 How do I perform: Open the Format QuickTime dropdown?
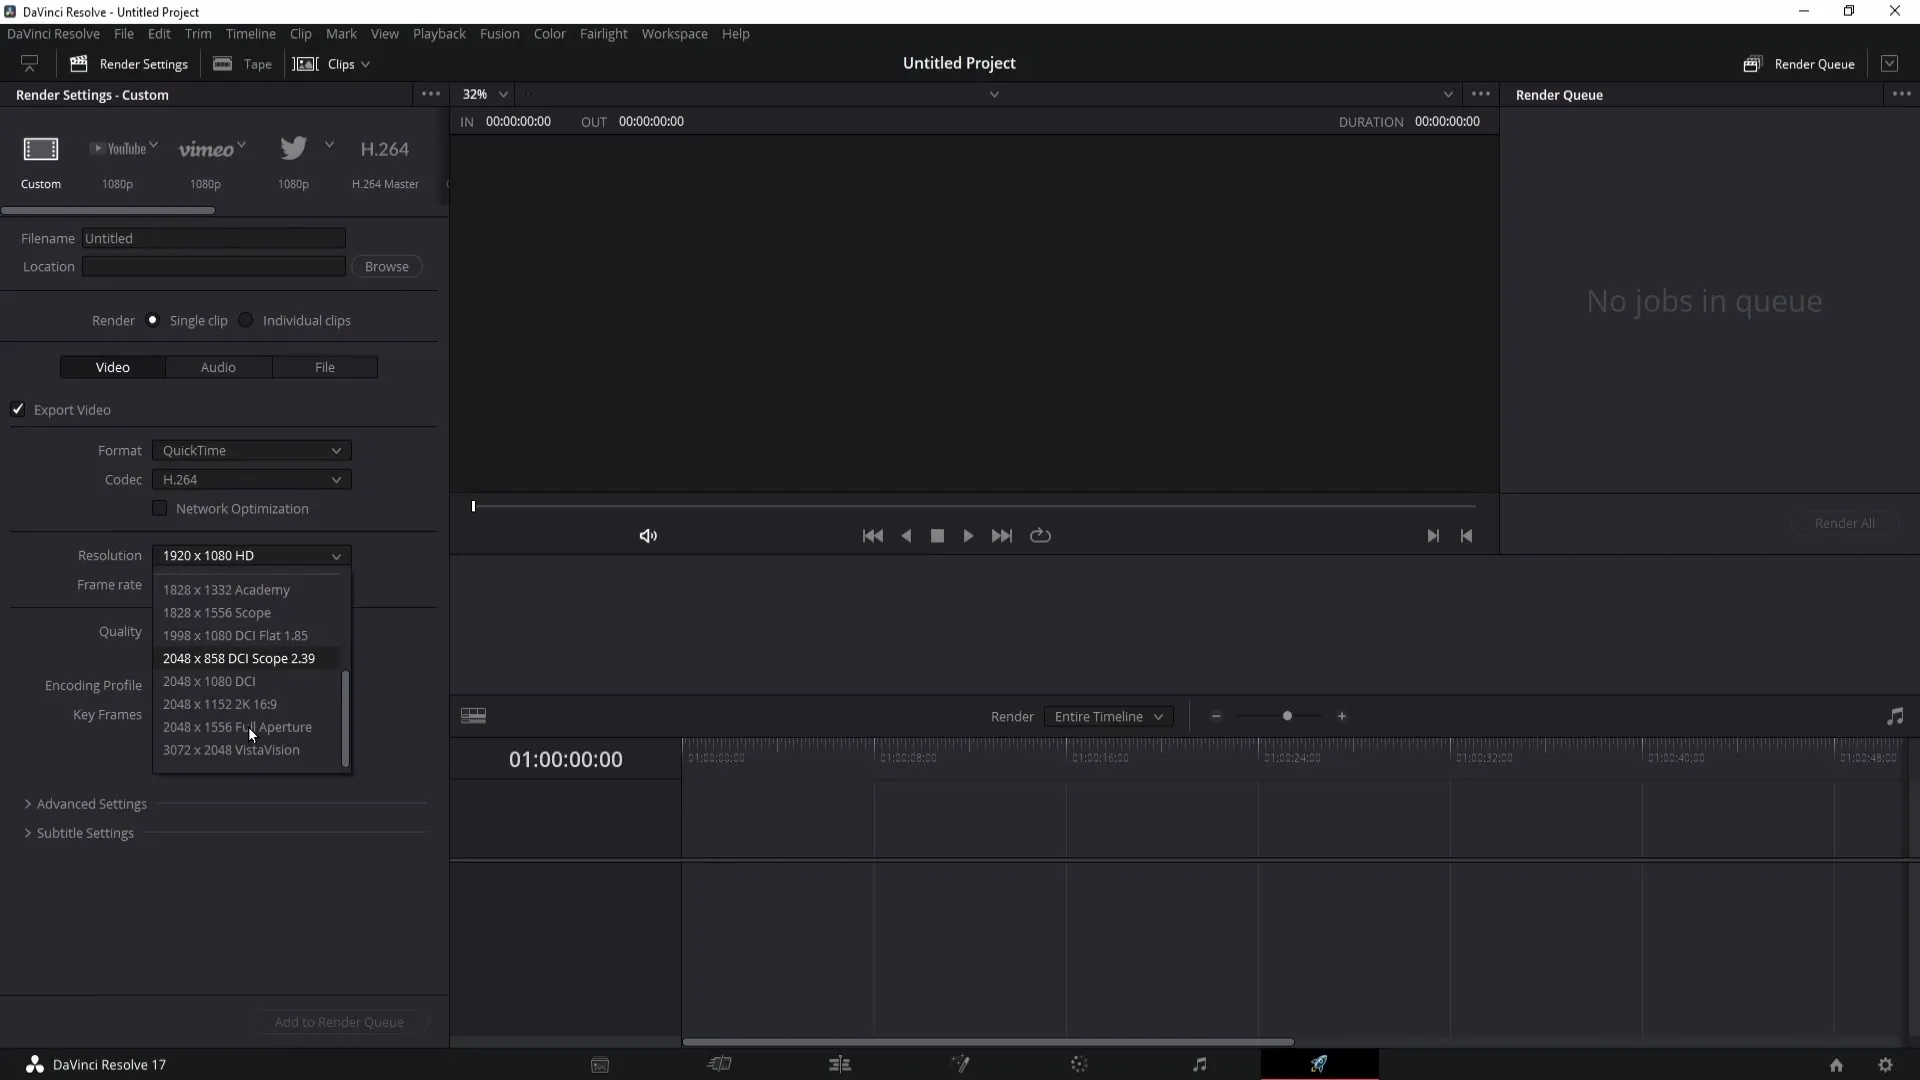(251, 450)
